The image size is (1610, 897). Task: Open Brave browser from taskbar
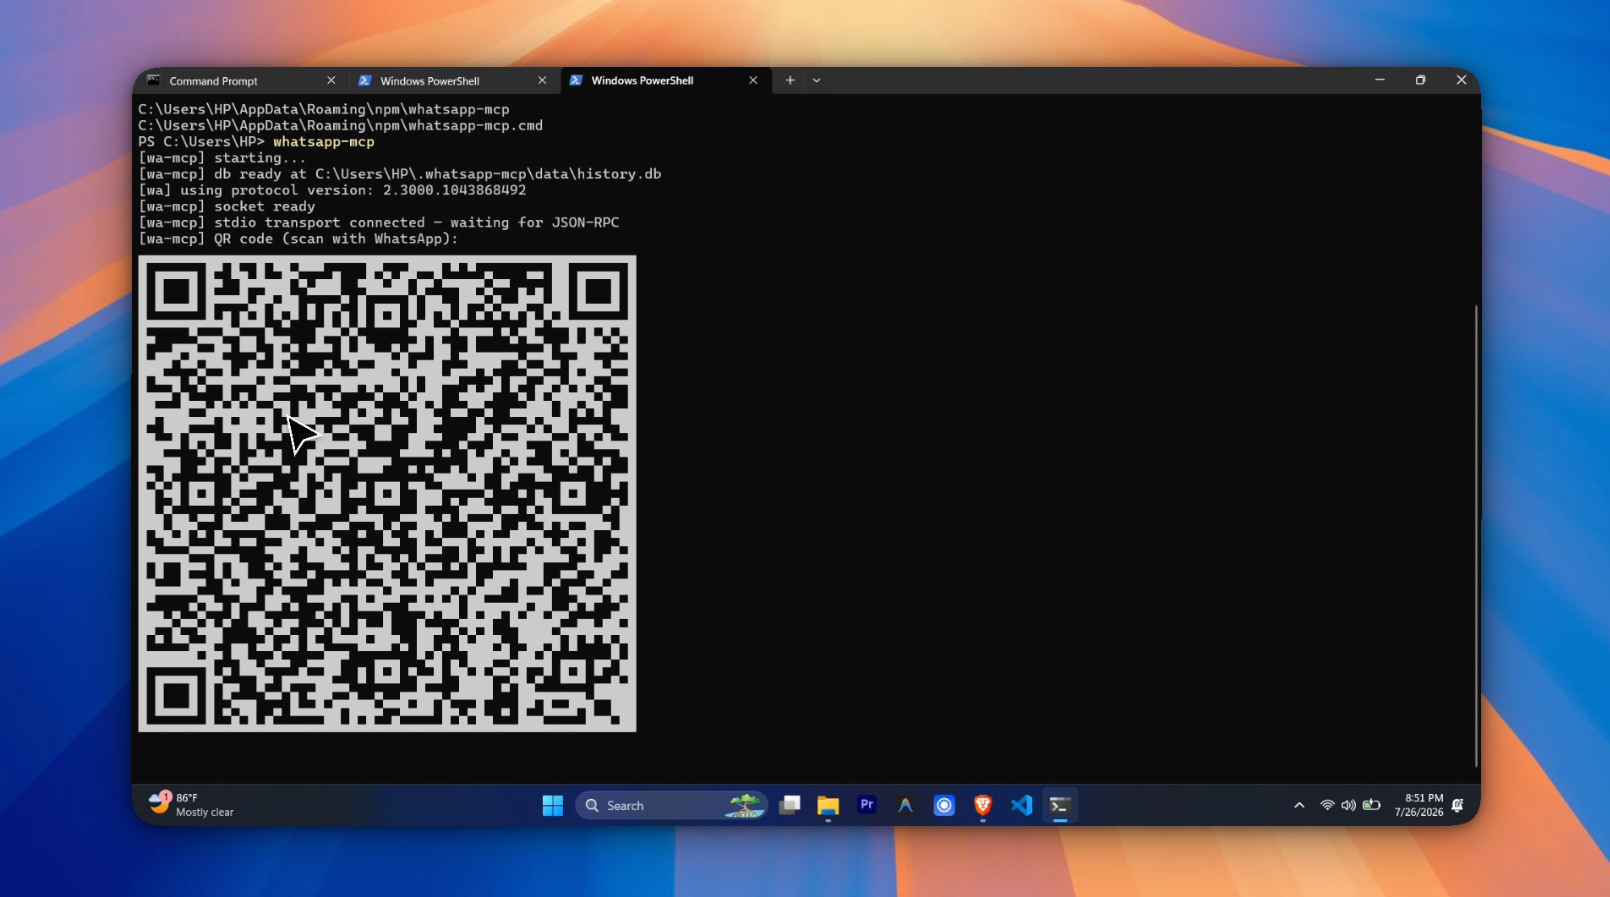pos(983,806)
